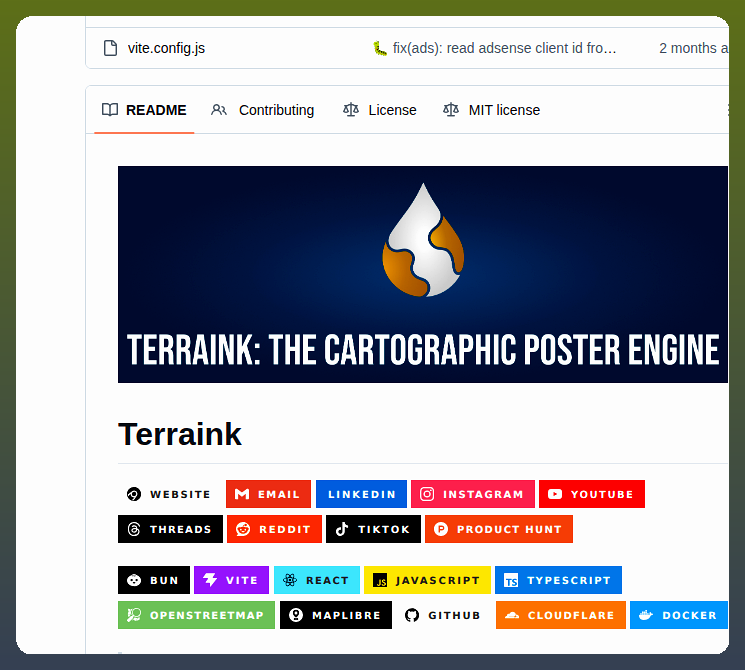The height and width of the screenshot is (670, 745).
Task: Click the JavaScript badge
Action: pyautogui.click(x=427, y=580)
